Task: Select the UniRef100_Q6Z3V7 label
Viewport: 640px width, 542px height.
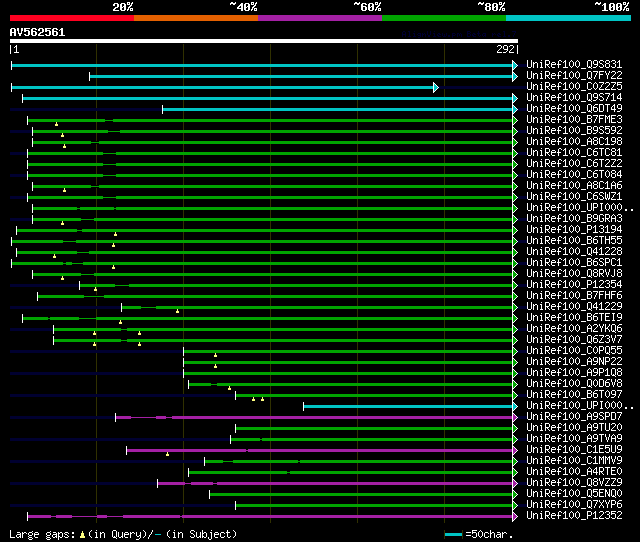Action: tap(574, 340)
